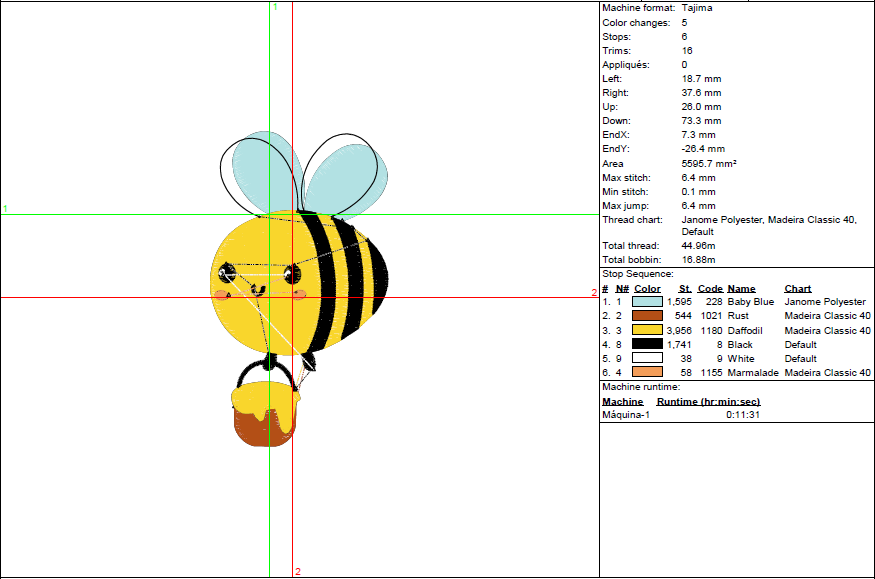Image resolution: width=875 pixels, height=579 pixels.
Task: Click the 'Runtime (hr:min:sec)' header
Action: 708,401
